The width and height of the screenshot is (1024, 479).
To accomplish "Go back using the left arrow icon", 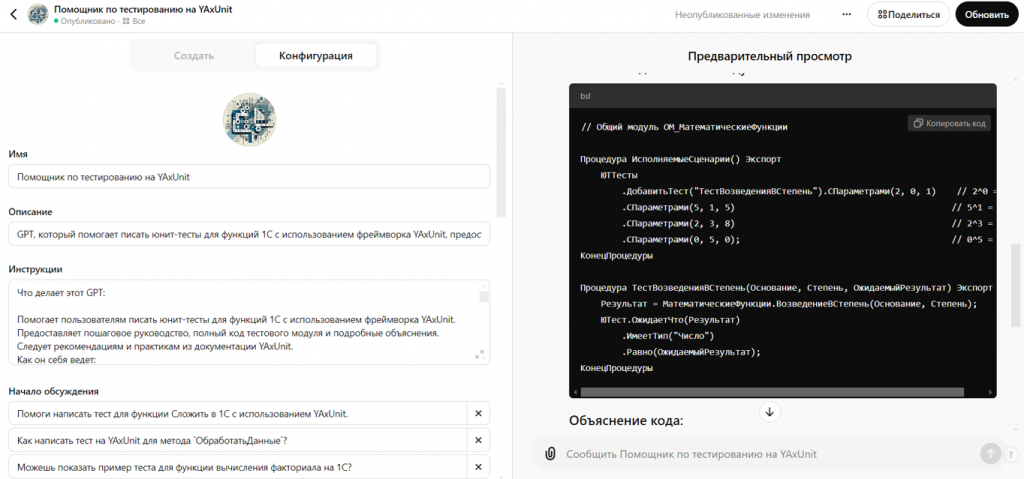I will [x=14, y=14].
